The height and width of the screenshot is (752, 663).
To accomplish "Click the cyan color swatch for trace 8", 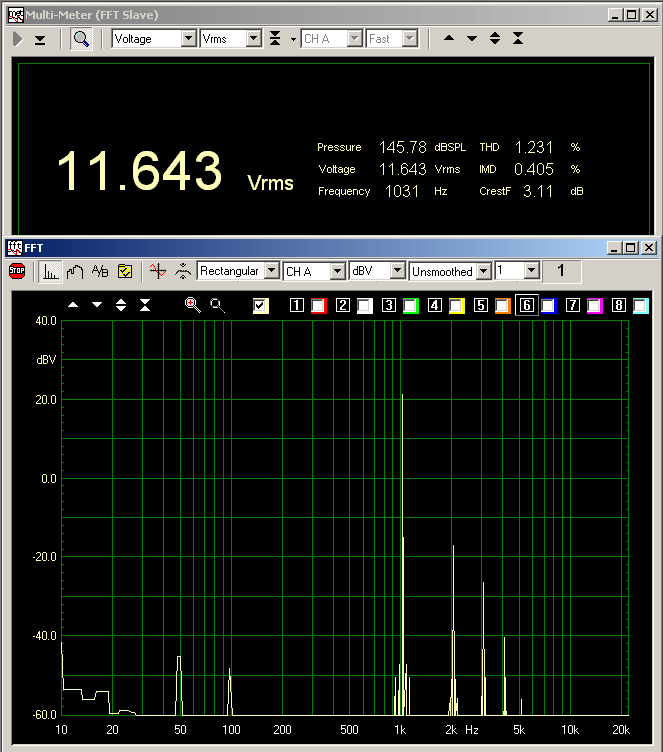I will tap(641, 306).
